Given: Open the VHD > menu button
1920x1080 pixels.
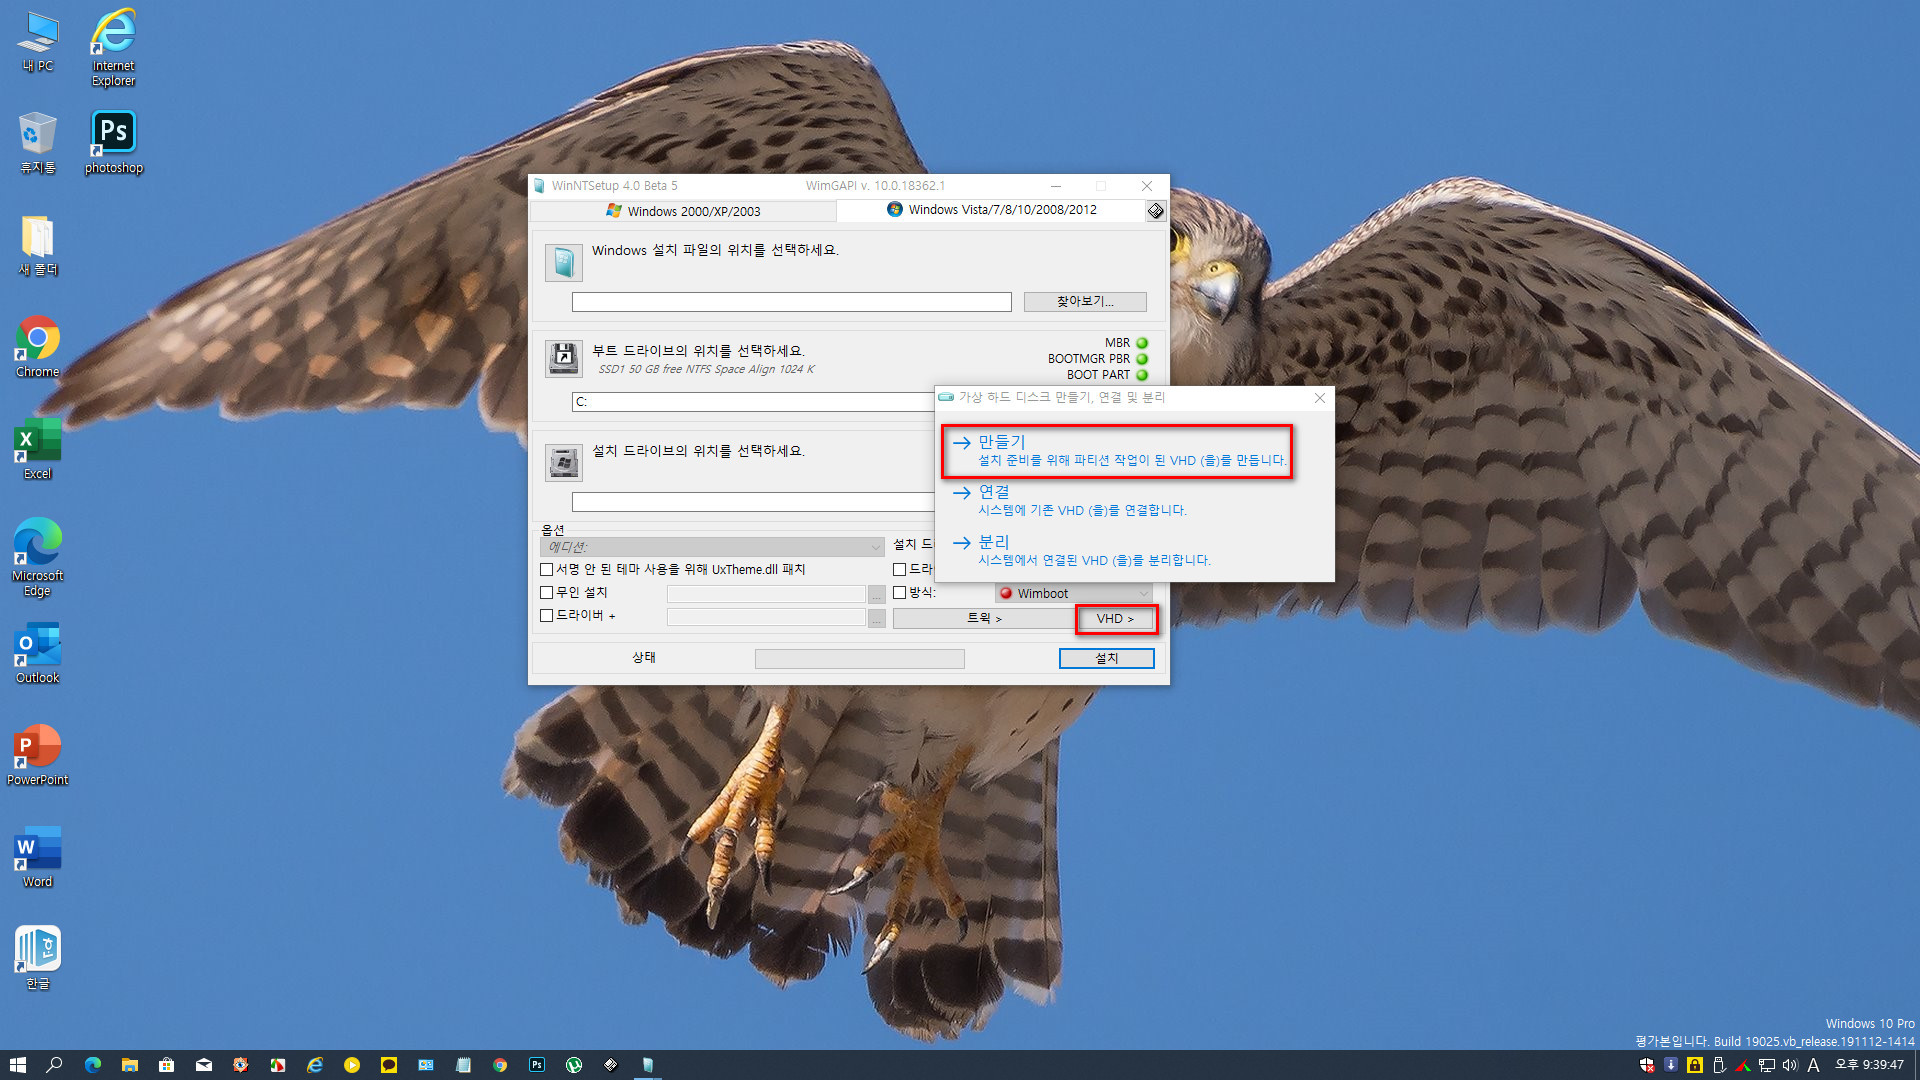Looking at the screenshot, I should [x=1116, y=619].
